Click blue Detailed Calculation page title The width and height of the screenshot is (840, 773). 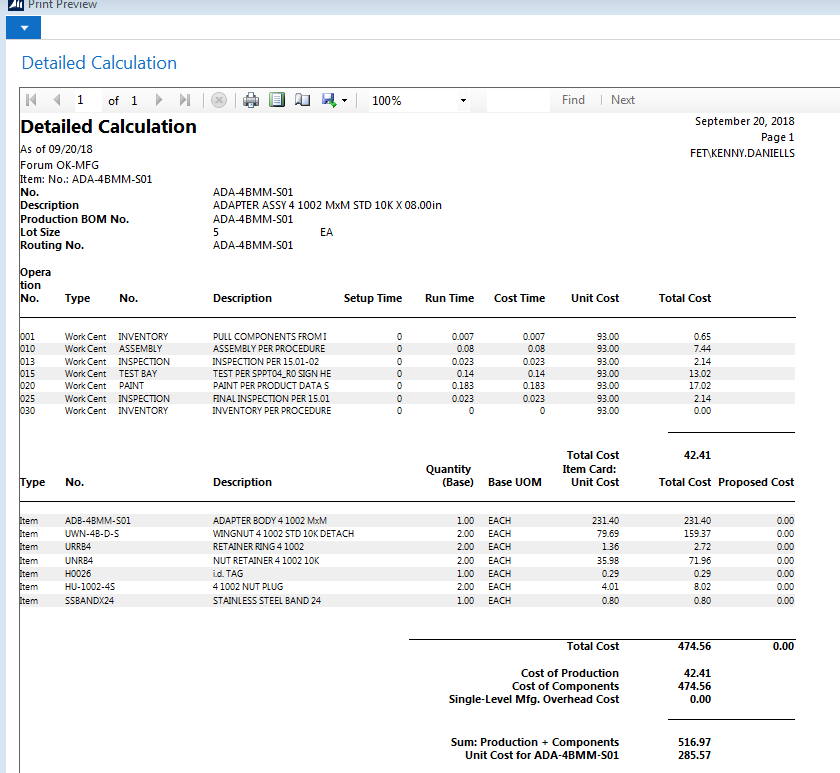point(99,63)
